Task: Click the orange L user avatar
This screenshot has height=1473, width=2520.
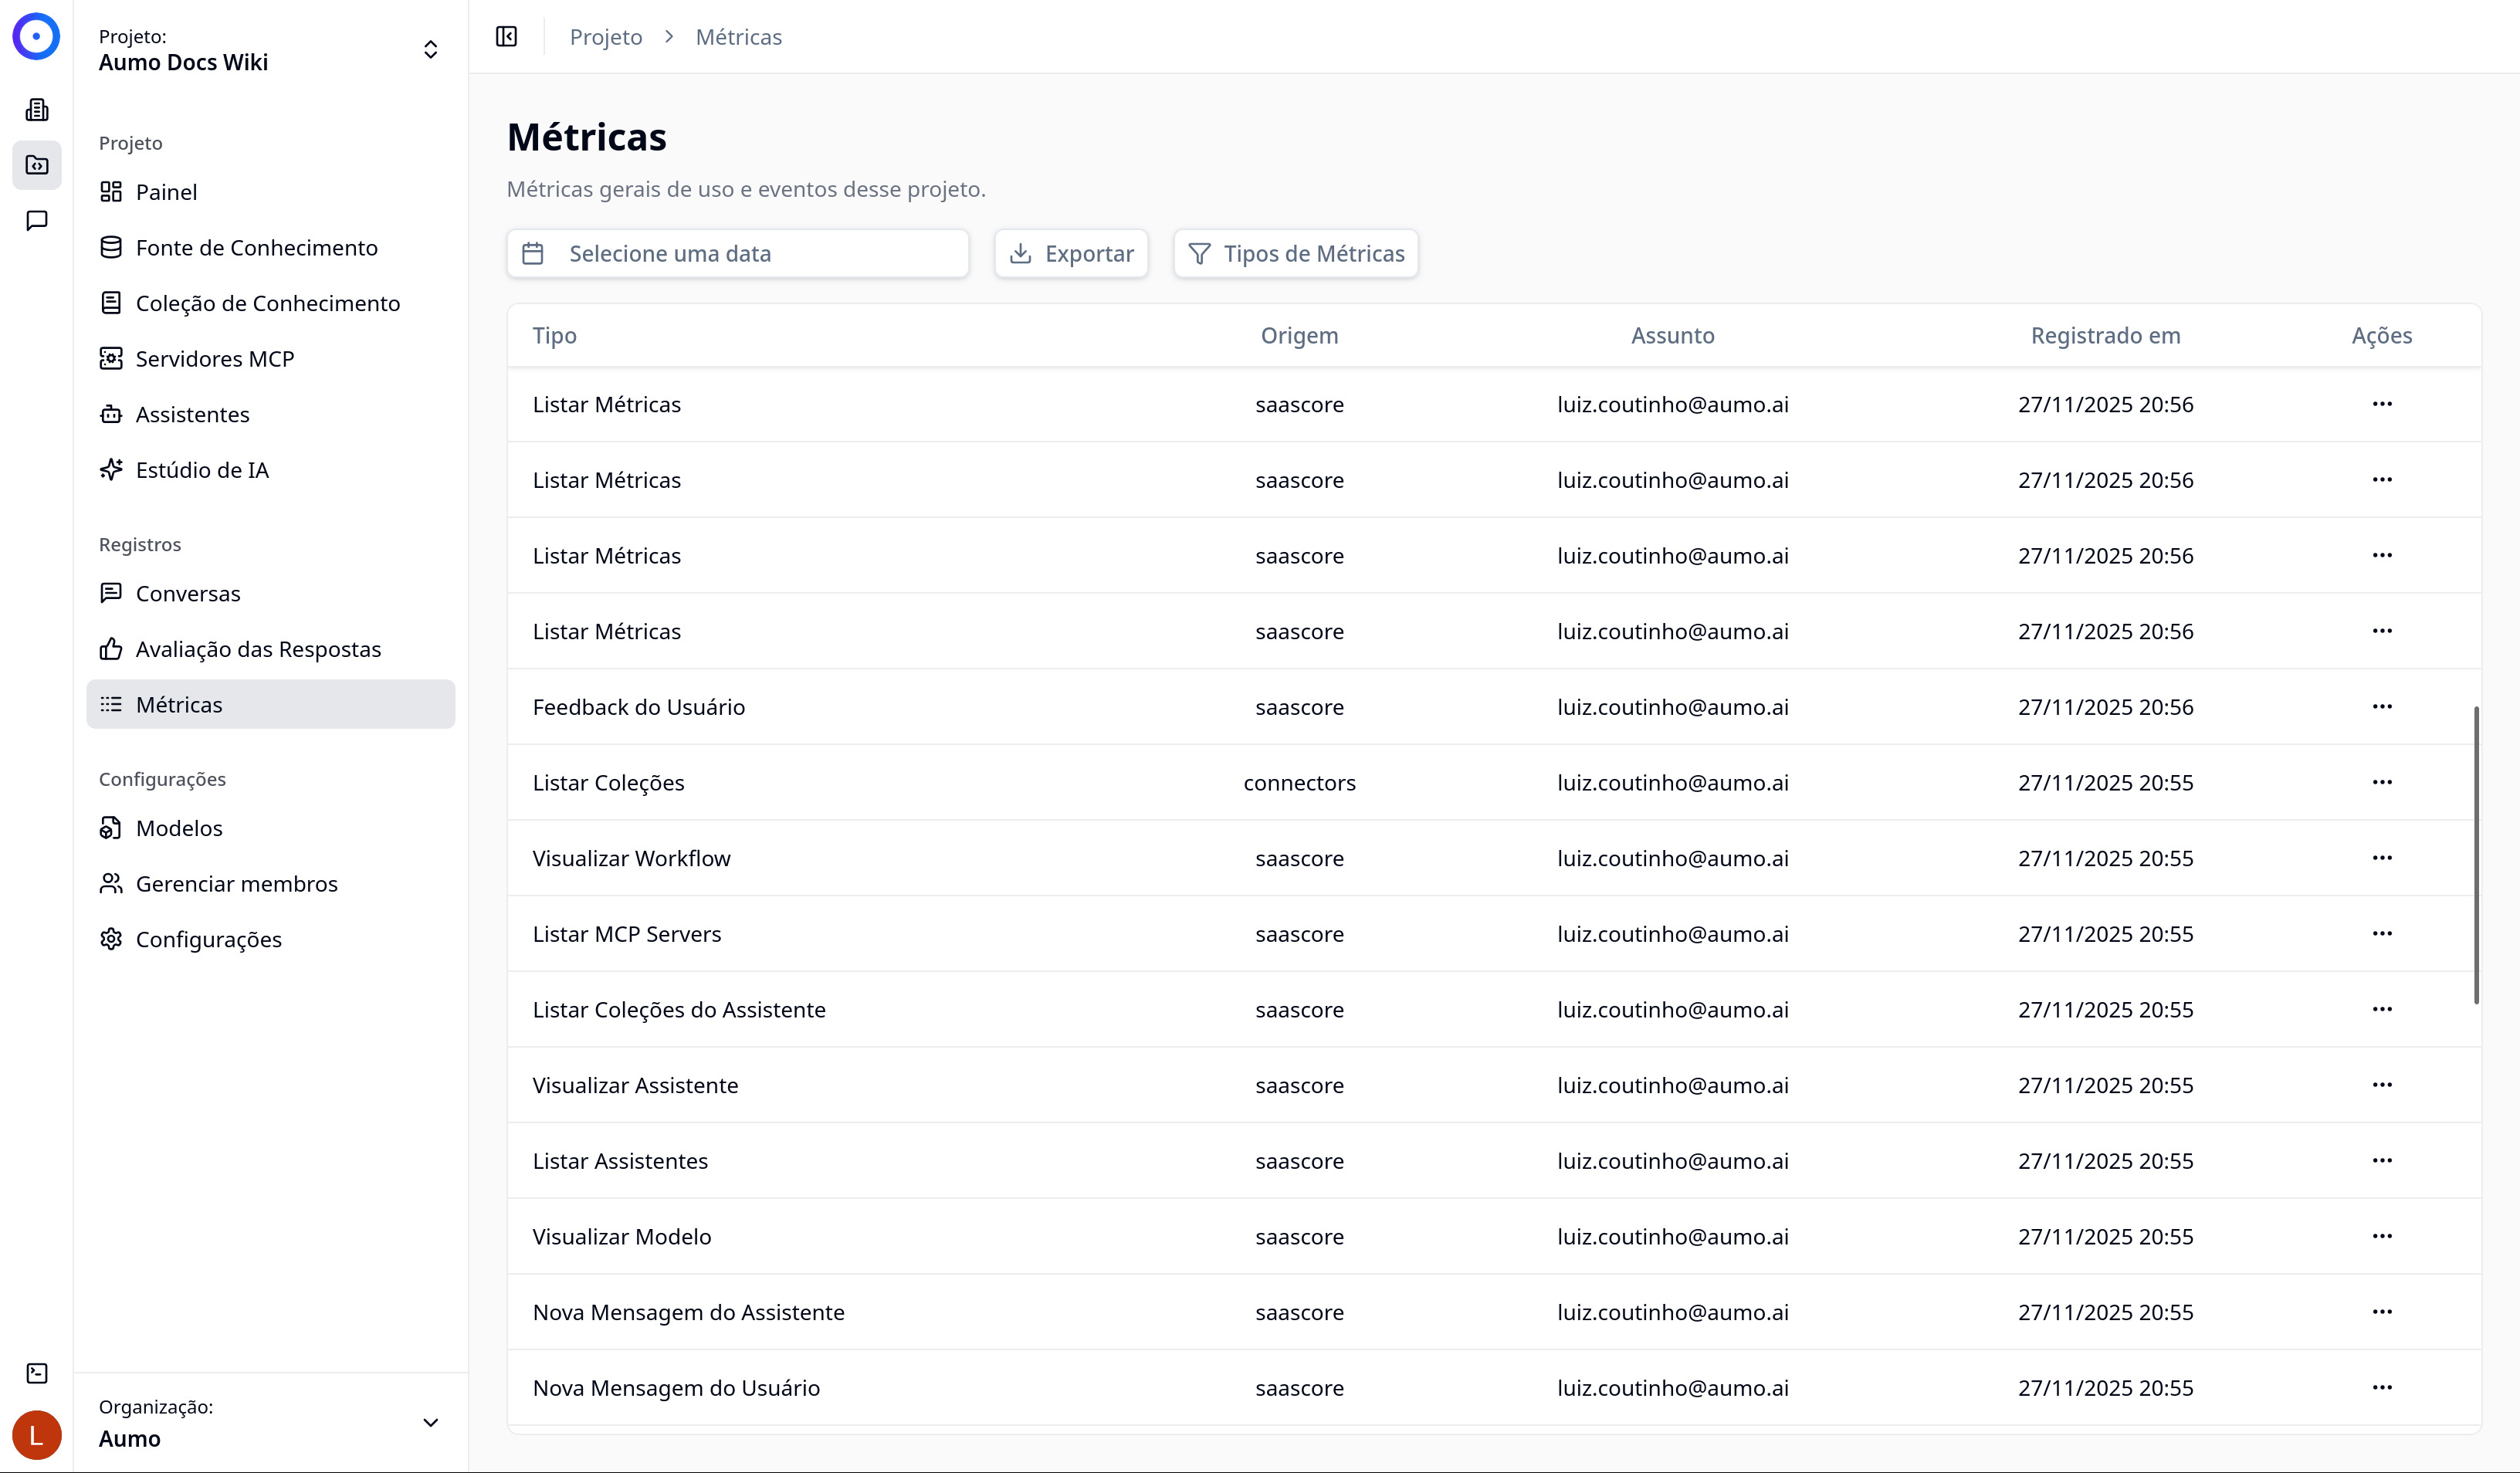Action: click(x=36, y=1435)
